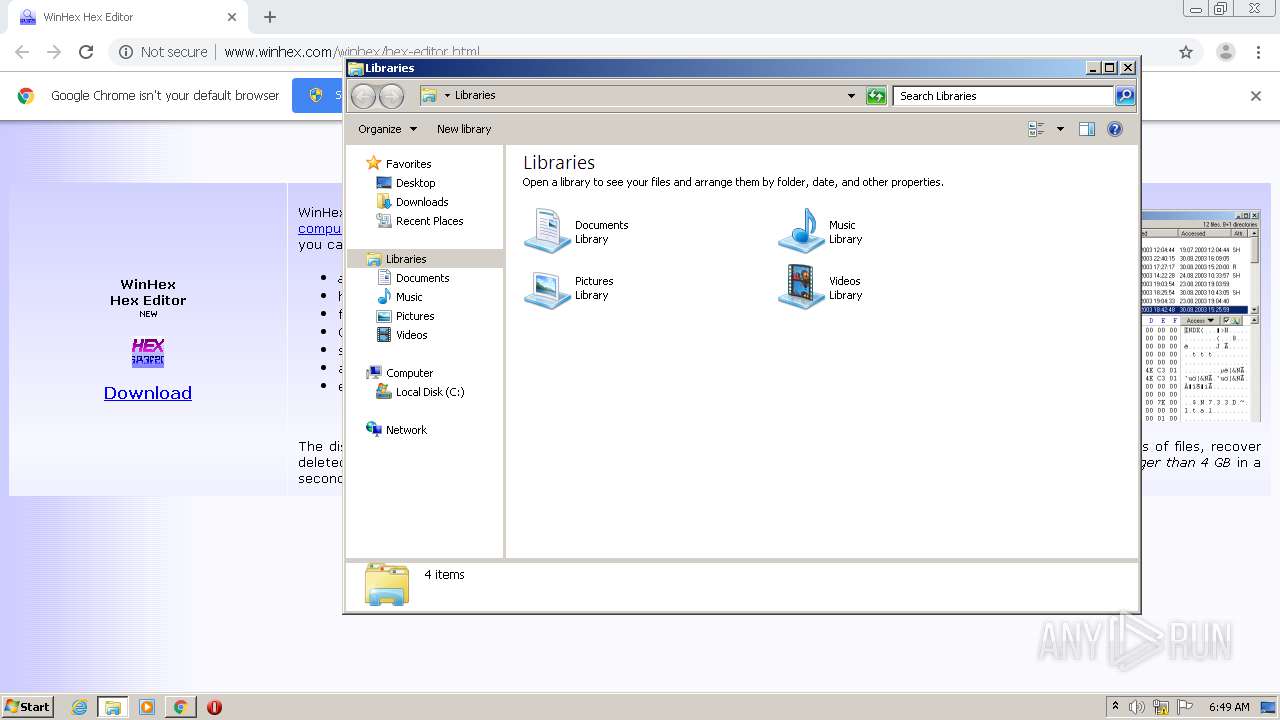This screenshot has width=1280, height=720.
Task: Click the green Refresh button in Explorer
Action: point(876,96)
